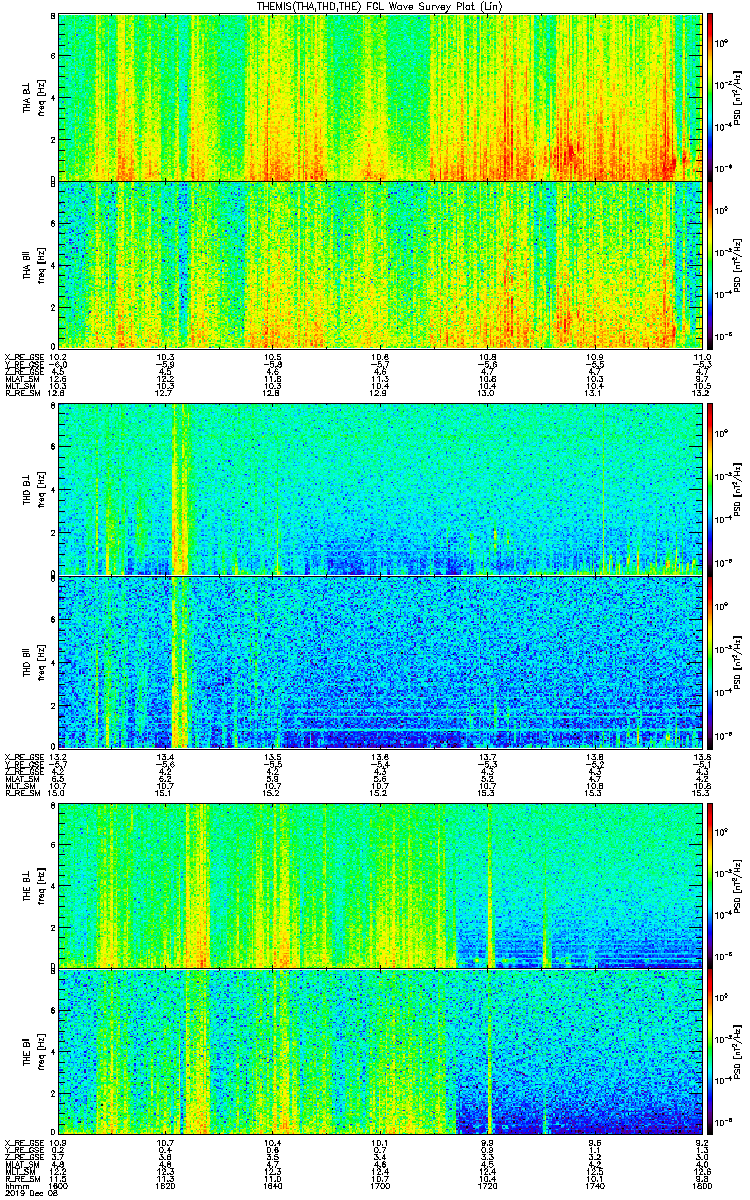This screenshot has height=1200, width=750.
Task: Click the PSD color bar beside THE B-perpendicular panel
Action: [711, 885]
